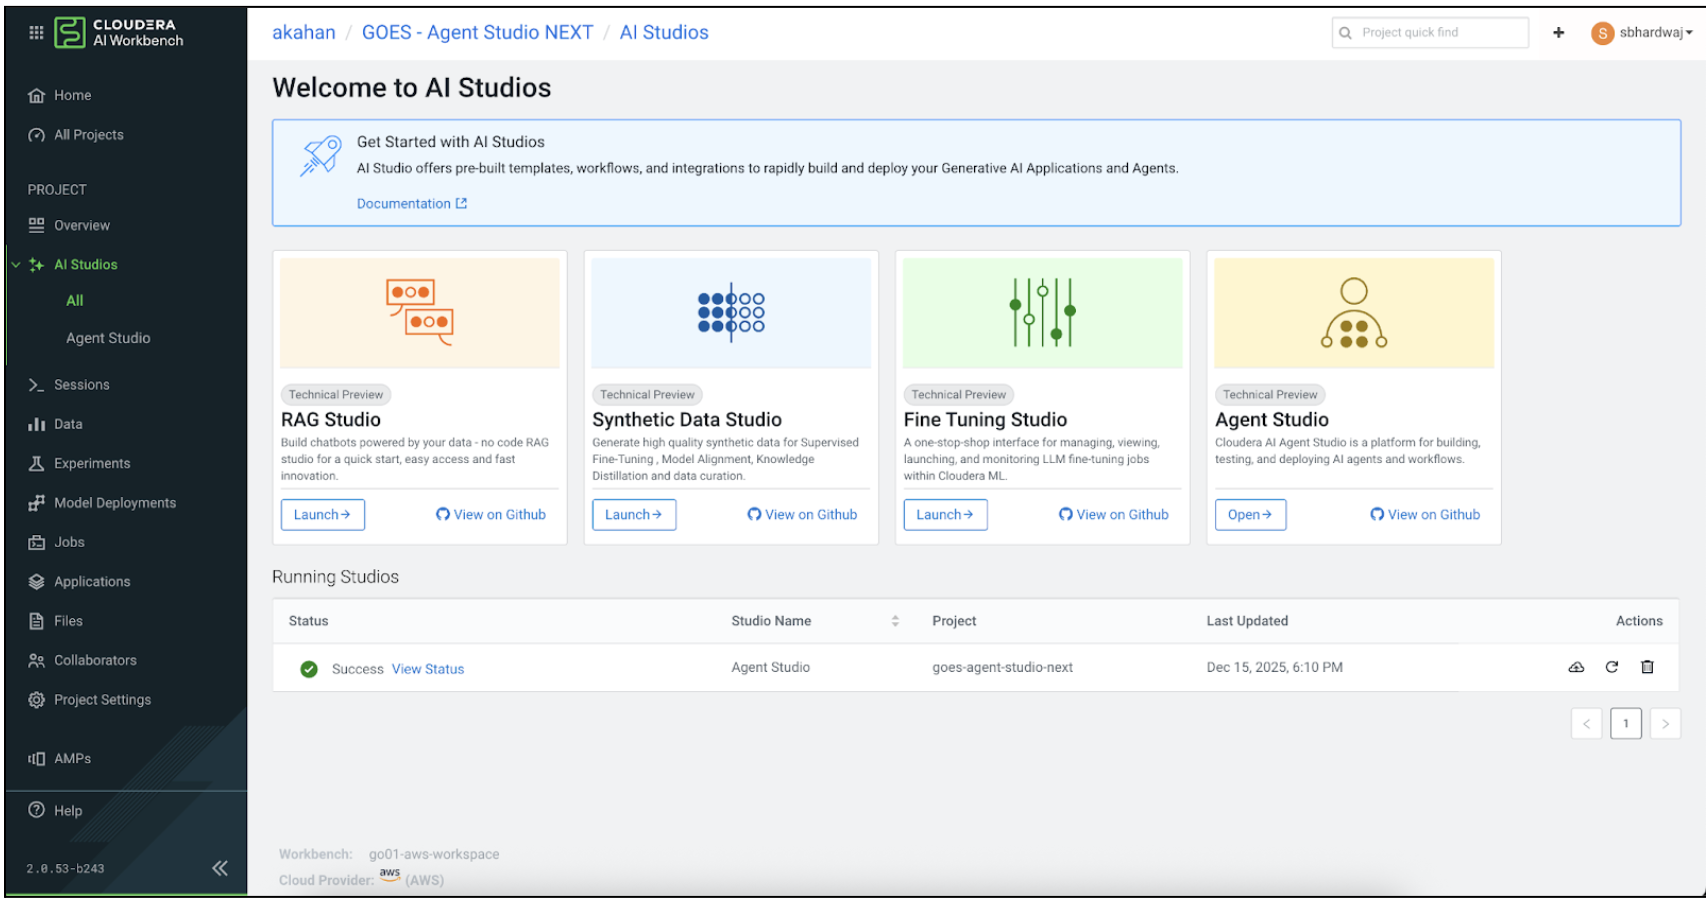
Task: Open the Help section icon
Action: click(37, 810)
